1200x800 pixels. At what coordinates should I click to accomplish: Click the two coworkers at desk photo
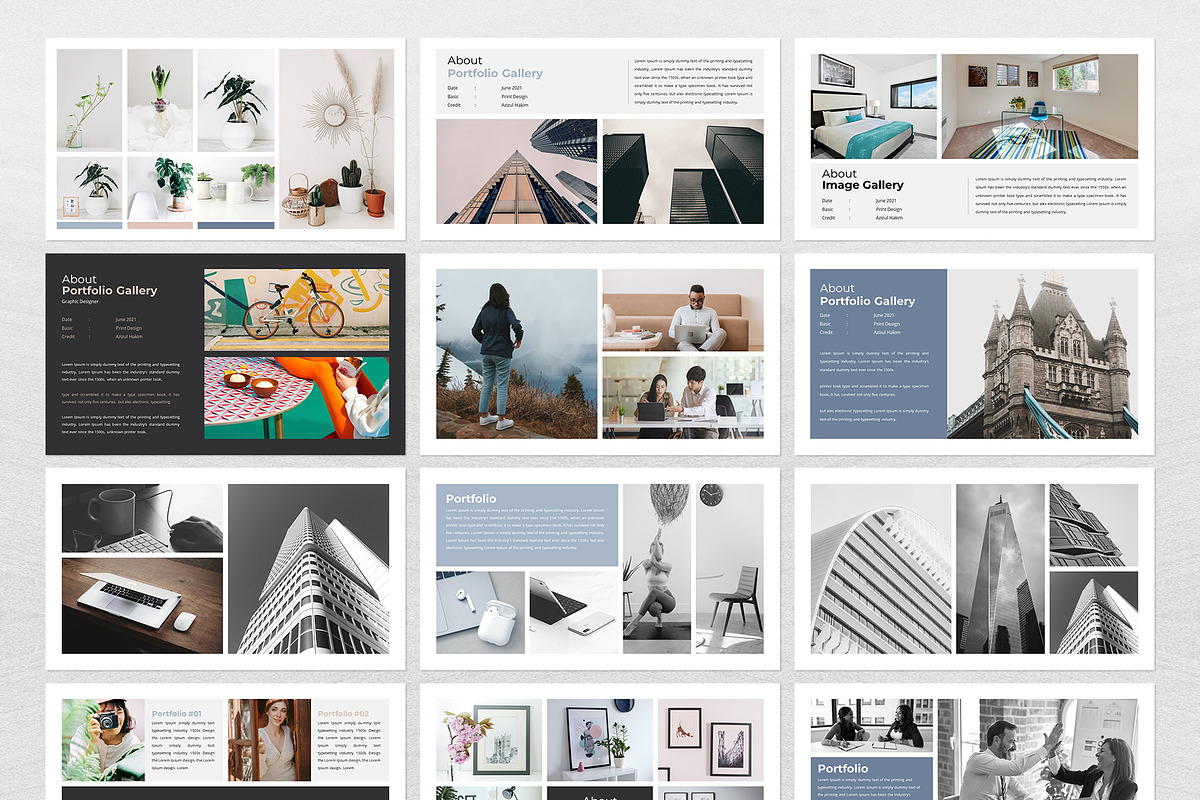pyautogui.click(x=683, y=398)
